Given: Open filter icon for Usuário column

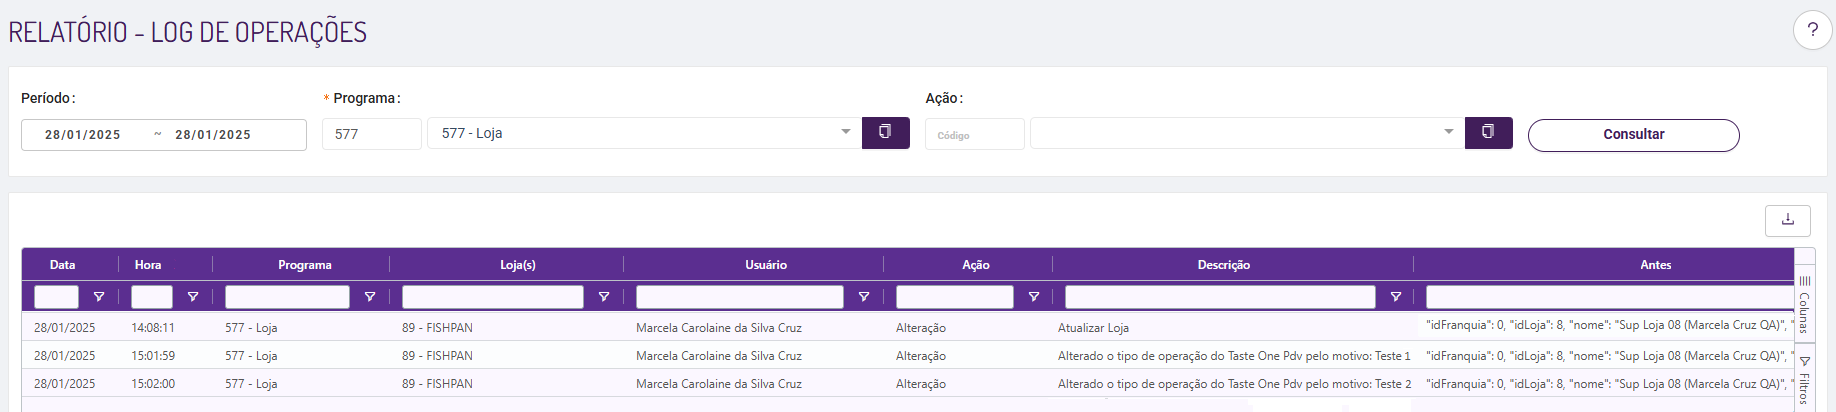Looking at the screenshot, I should pyautogui.click(x=864, y=297).
